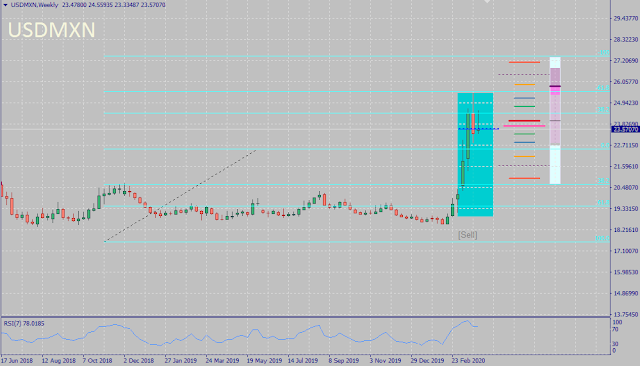This screenshot has width=640, height=366.
Task: Click the 17 Jun 2018 date label
Action: (17, 361)
